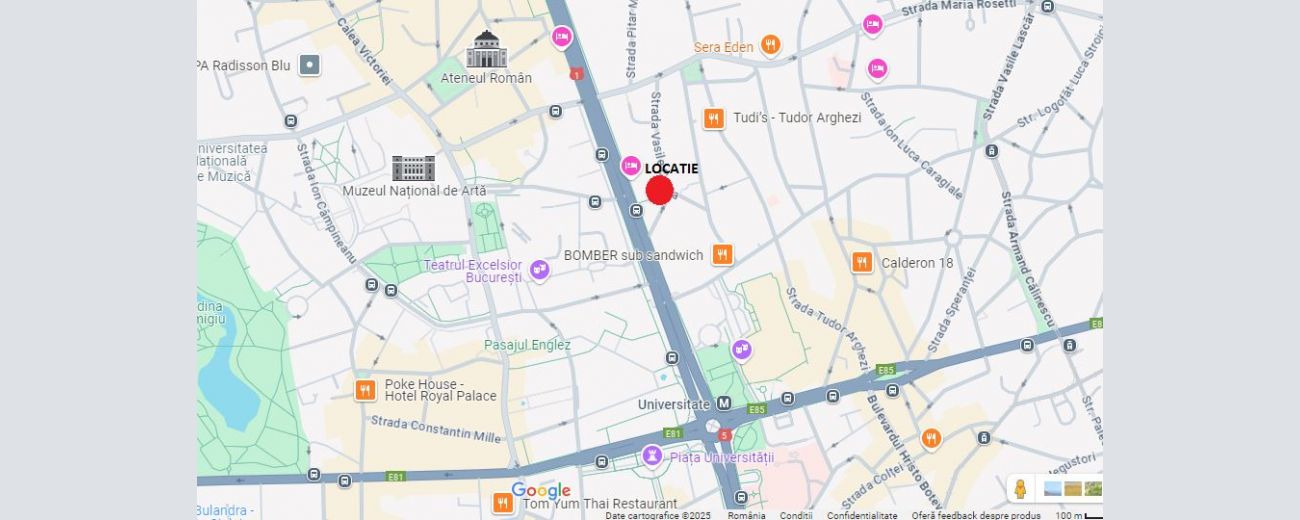This screenshot has height=520, width=1300.
Task: Open the Poke House restaurant pin
Action: (365, 390)
